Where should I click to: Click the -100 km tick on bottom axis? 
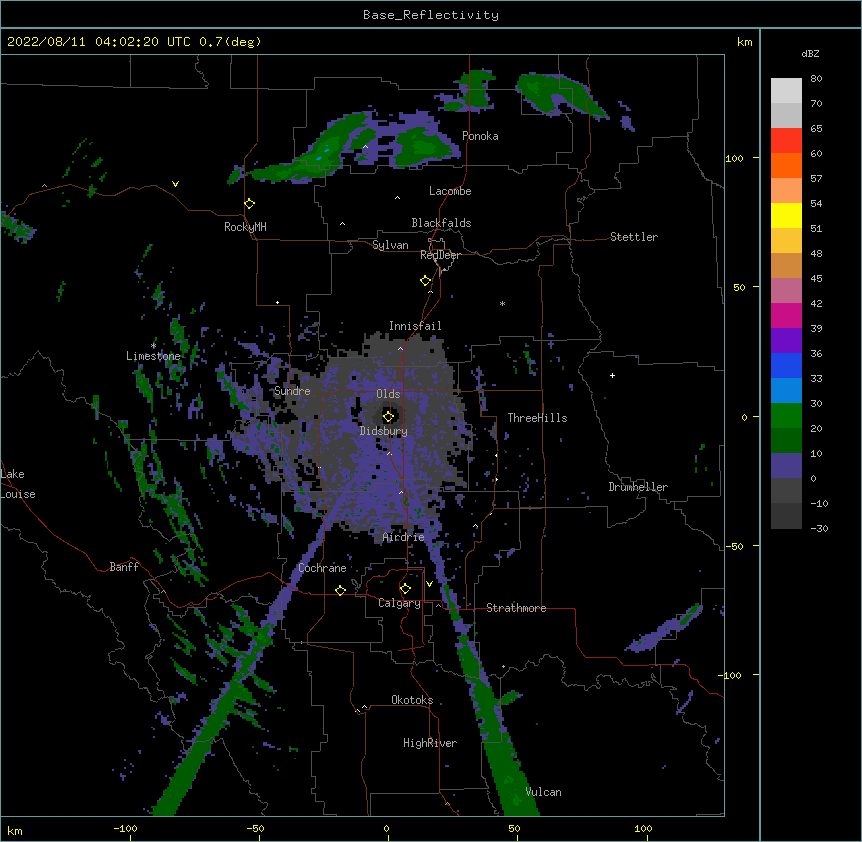[125, 828]
